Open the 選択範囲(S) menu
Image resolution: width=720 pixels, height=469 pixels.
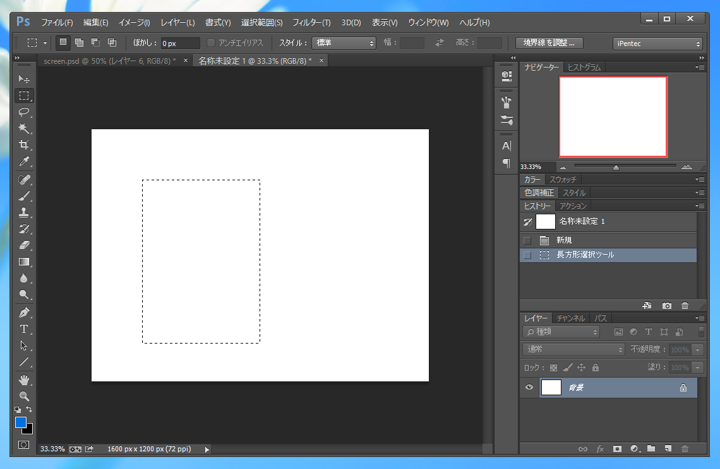point(262,23)
